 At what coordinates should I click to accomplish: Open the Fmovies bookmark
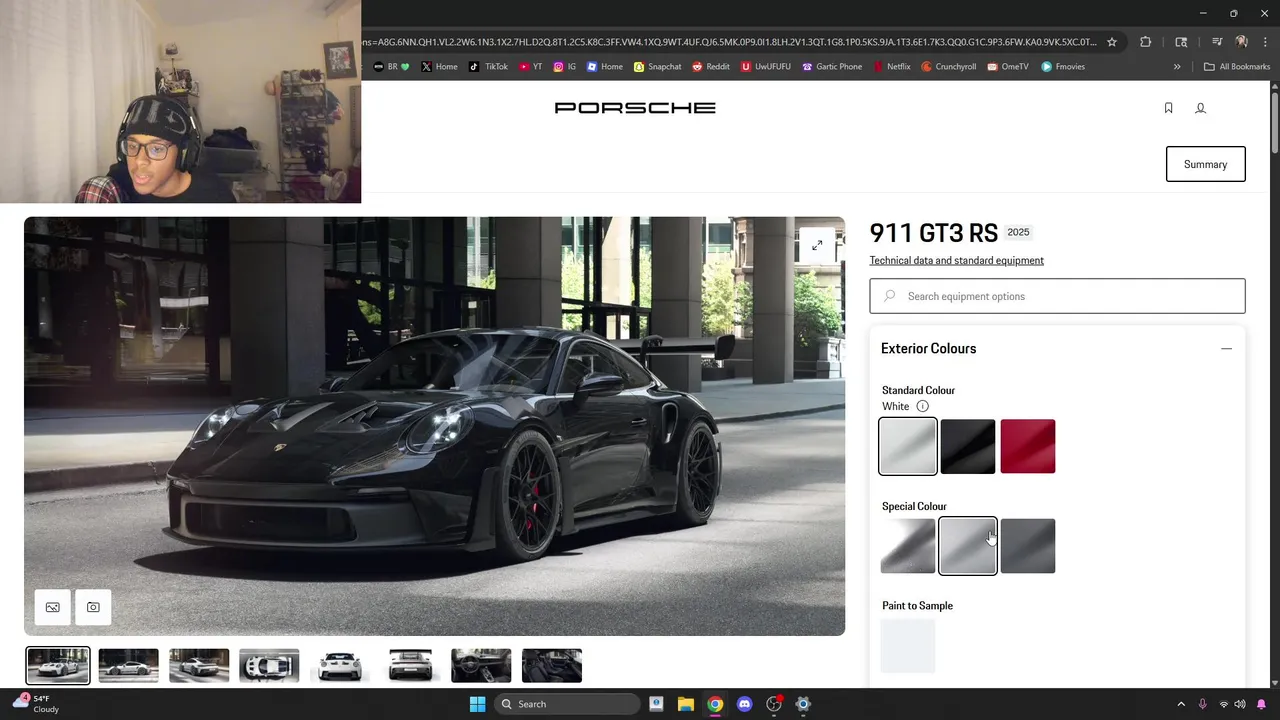1063,67
